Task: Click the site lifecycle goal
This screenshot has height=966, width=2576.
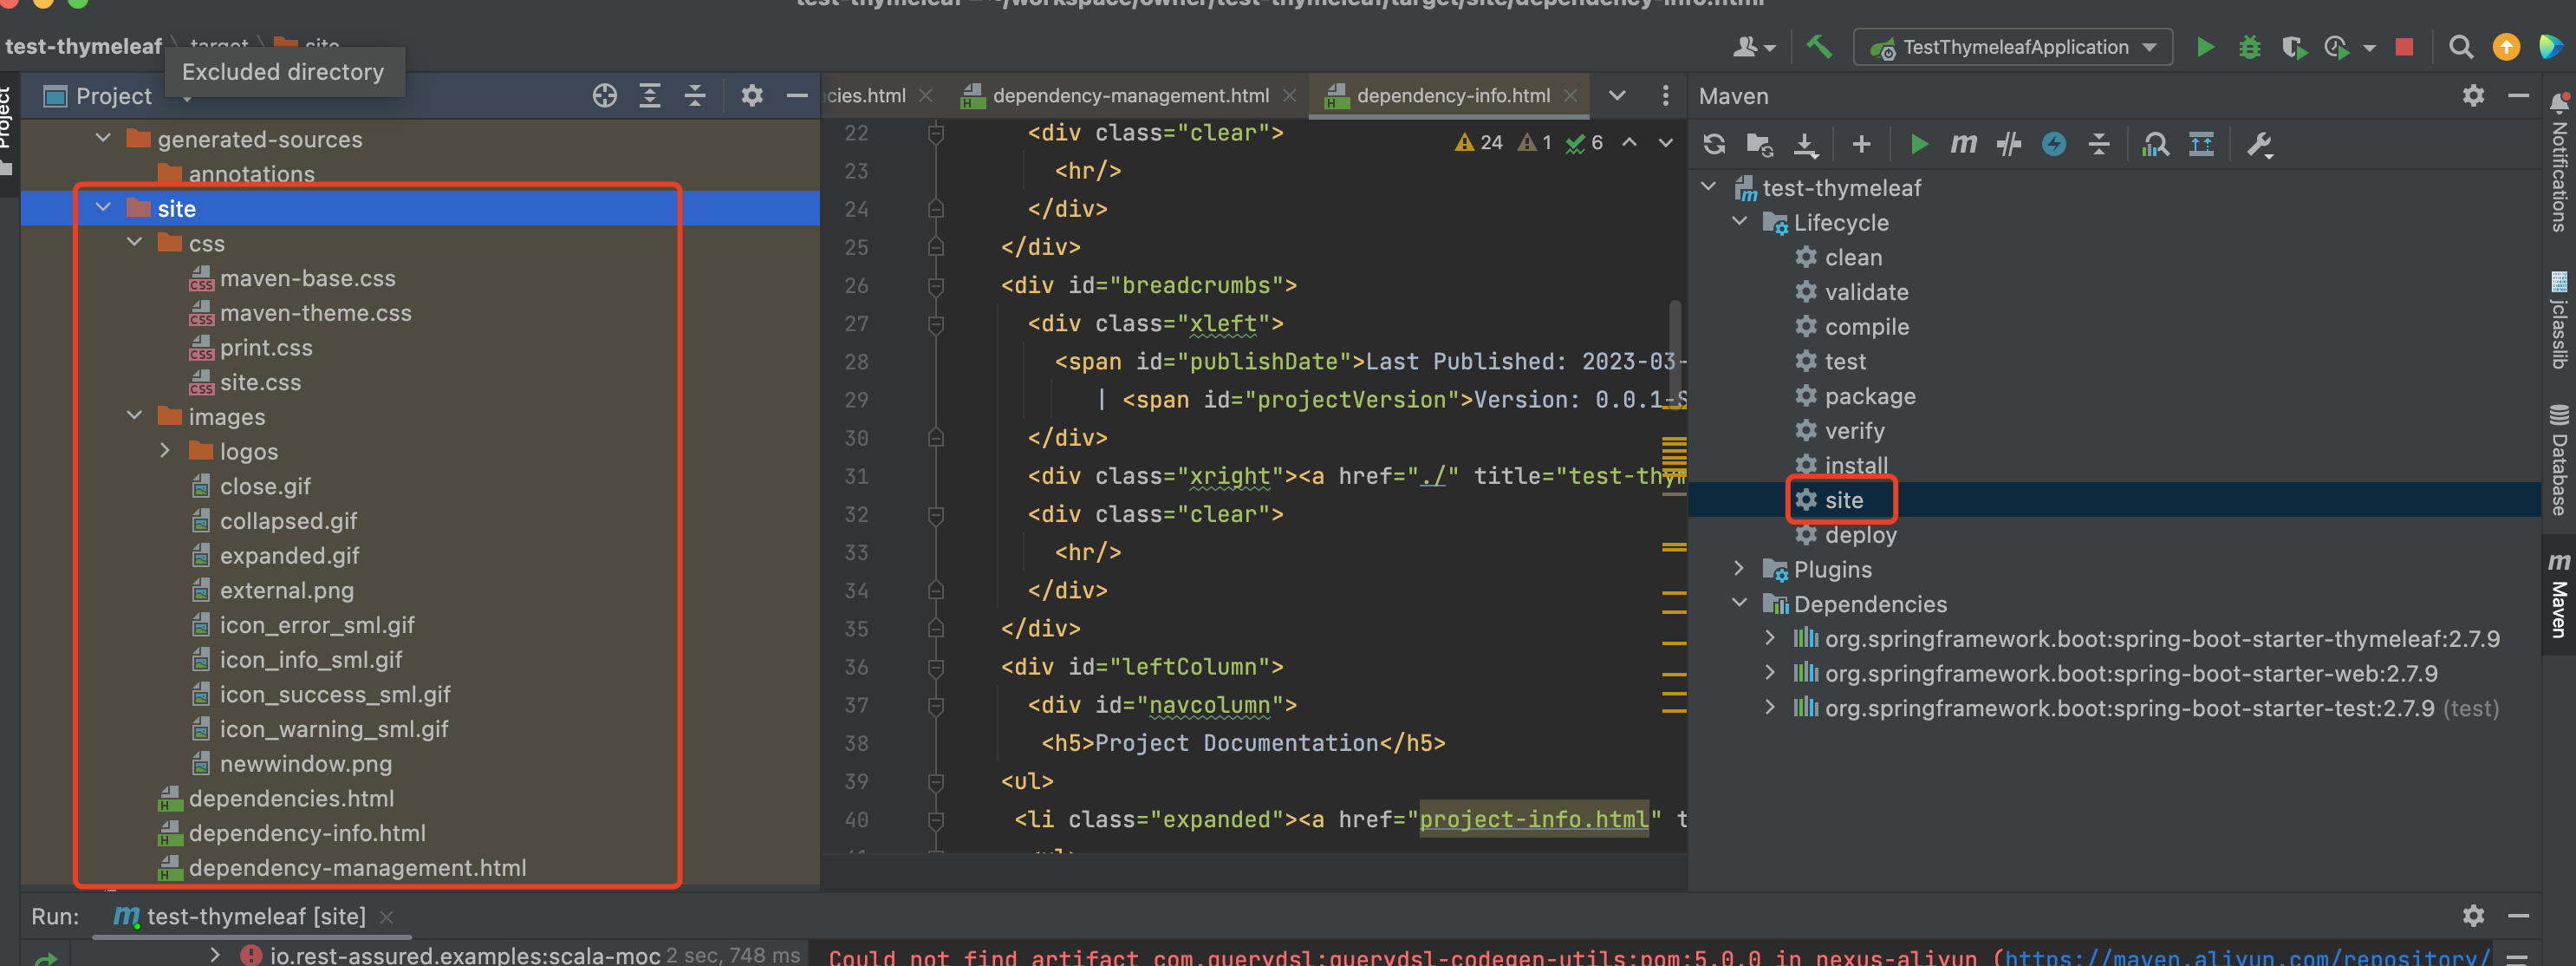Action: coord(1842,500)
